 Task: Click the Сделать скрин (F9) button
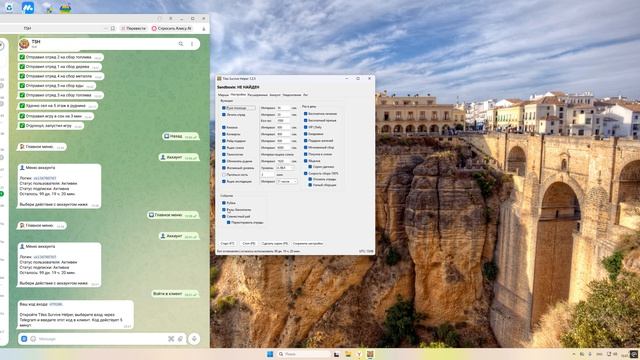tap(275, 244)
